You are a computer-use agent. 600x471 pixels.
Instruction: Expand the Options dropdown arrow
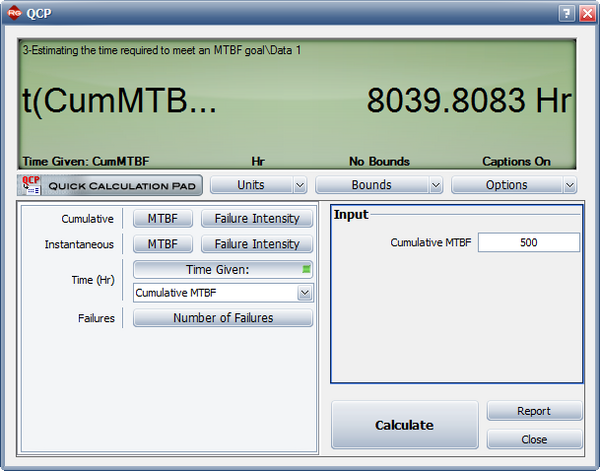(x=570, y=185)
